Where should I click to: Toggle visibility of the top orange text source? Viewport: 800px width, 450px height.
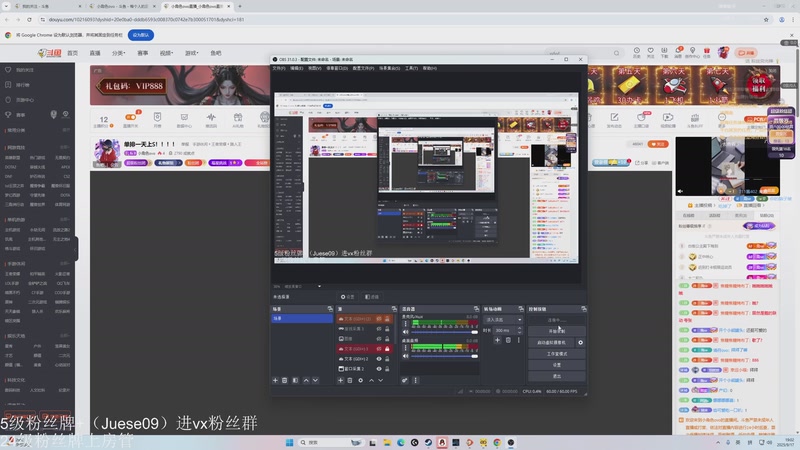pyautogui.click(x=379, y=319)
